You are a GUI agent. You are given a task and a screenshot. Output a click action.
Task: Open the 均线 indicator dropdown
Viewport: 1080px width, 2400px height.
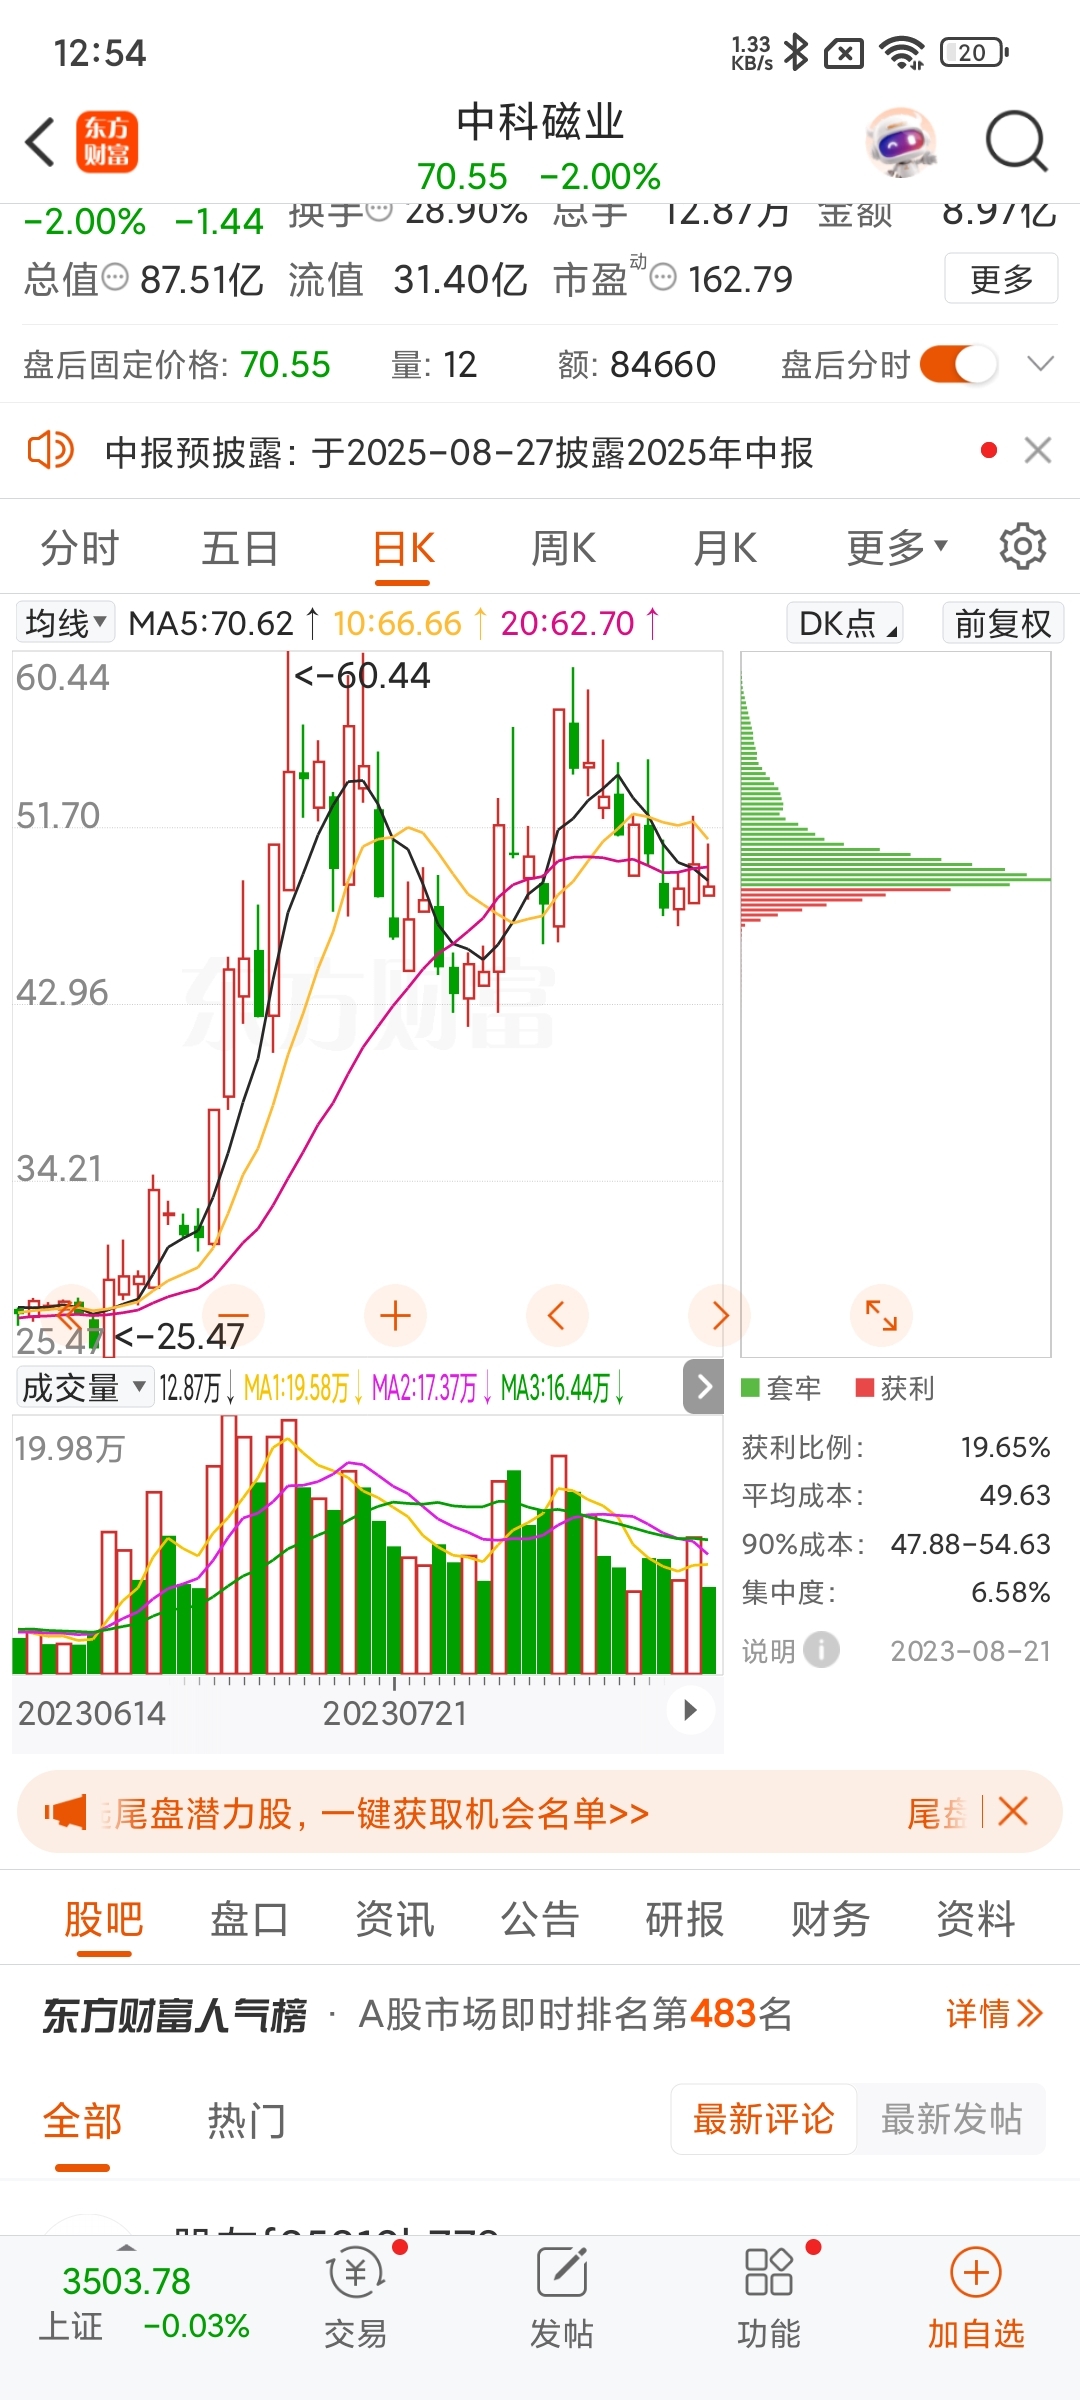(x=66, y=623)
